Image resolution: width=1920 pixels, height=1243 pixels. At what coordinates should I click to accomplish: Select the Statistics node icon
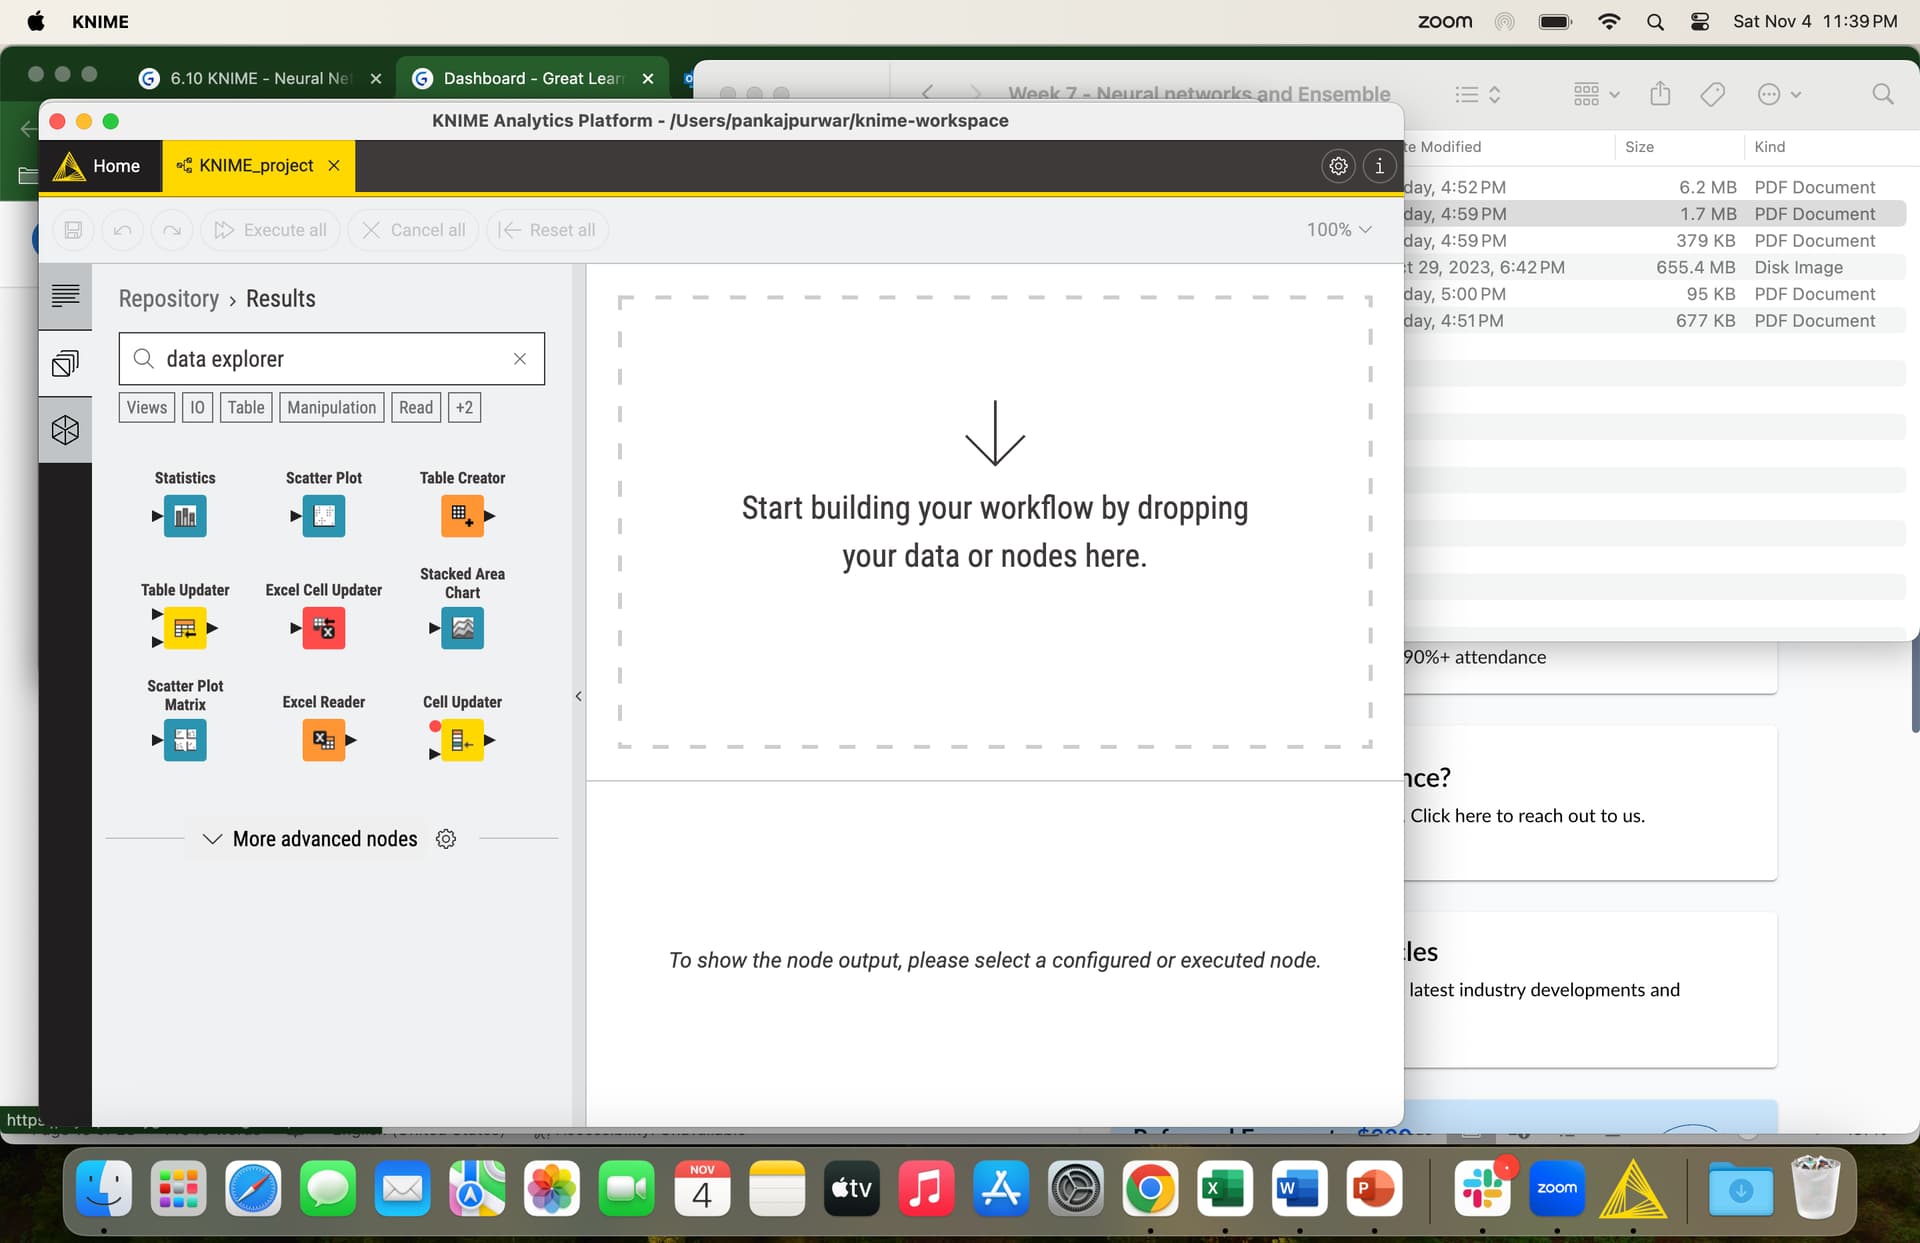[x=185, y=516]
